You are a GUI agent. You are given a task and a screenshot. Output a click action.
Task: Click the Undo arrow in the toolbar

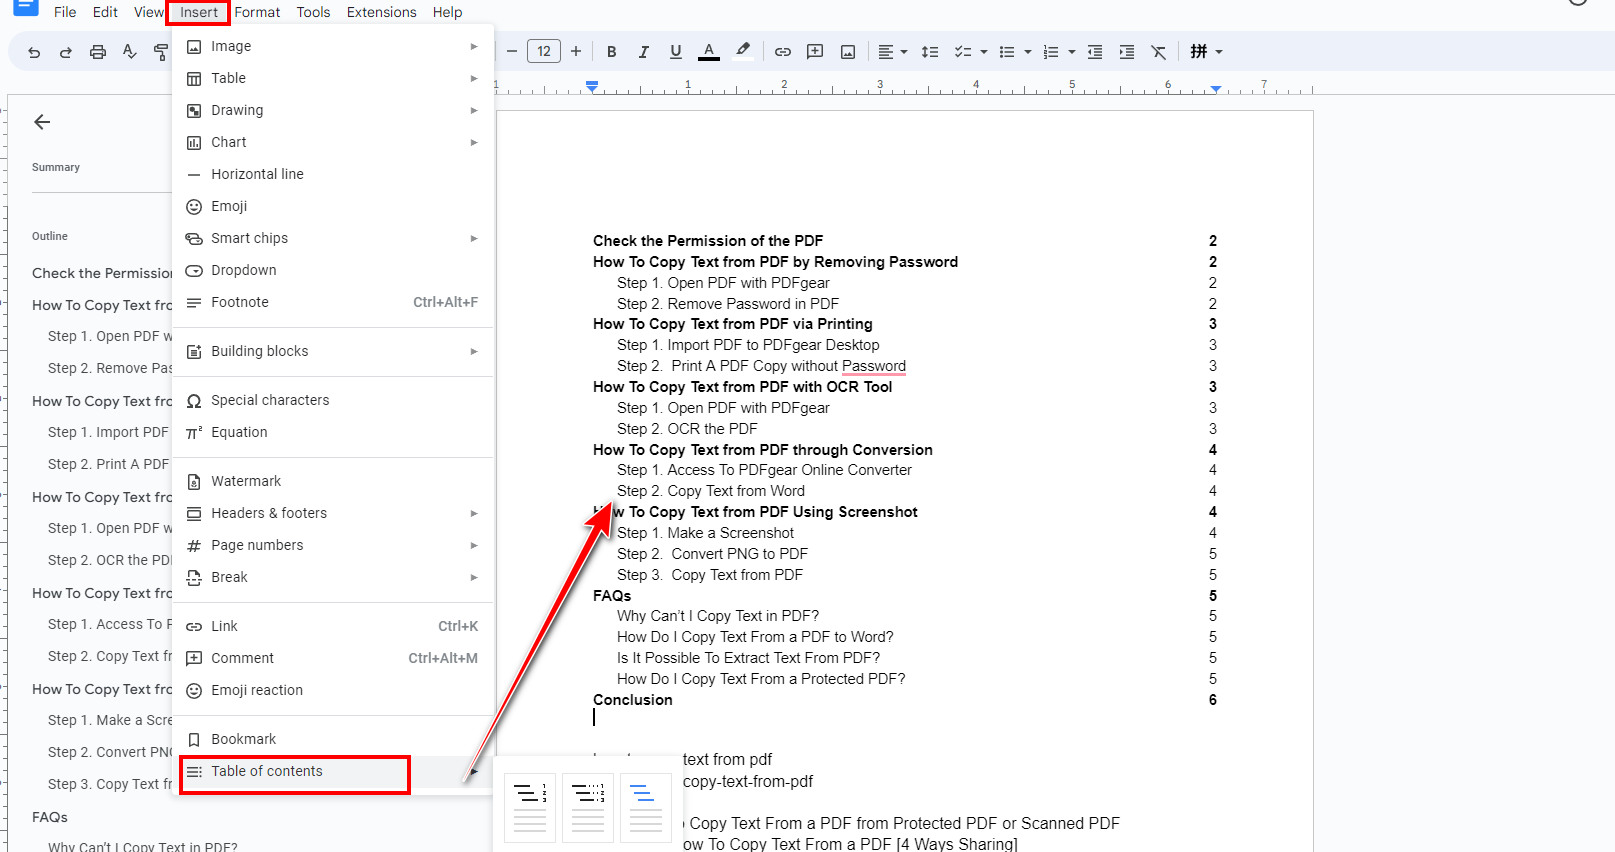click(x=34, y=52)
